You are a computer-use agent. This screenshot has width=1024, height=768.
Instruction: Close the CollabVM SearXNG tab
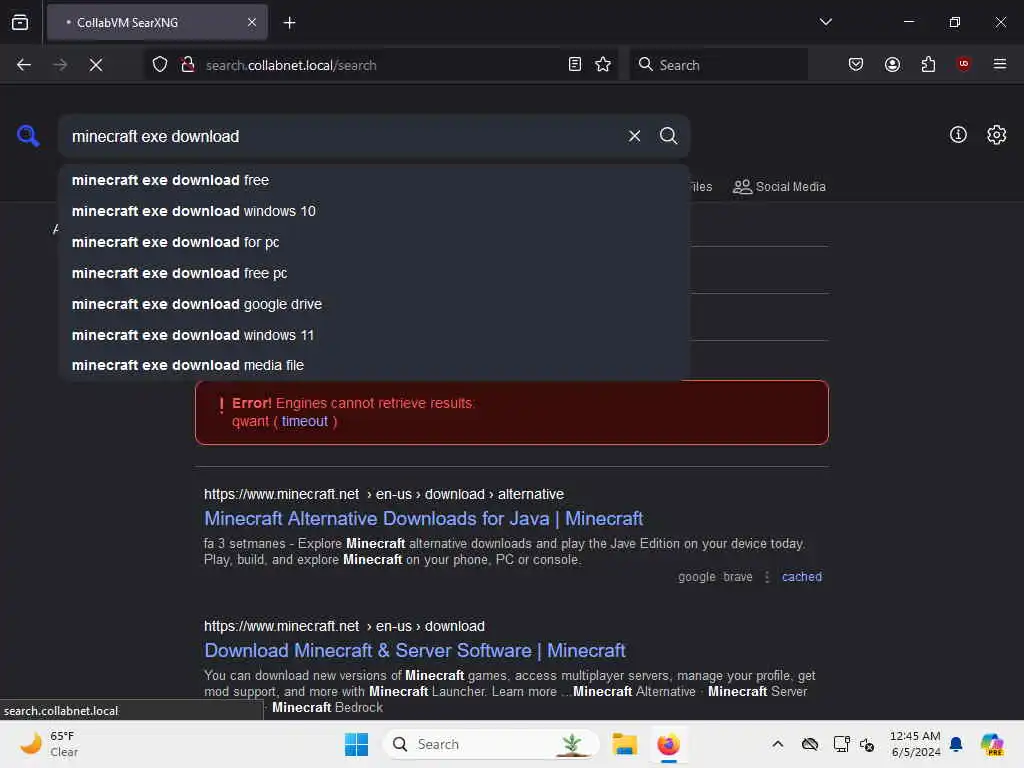click(251, 22)
